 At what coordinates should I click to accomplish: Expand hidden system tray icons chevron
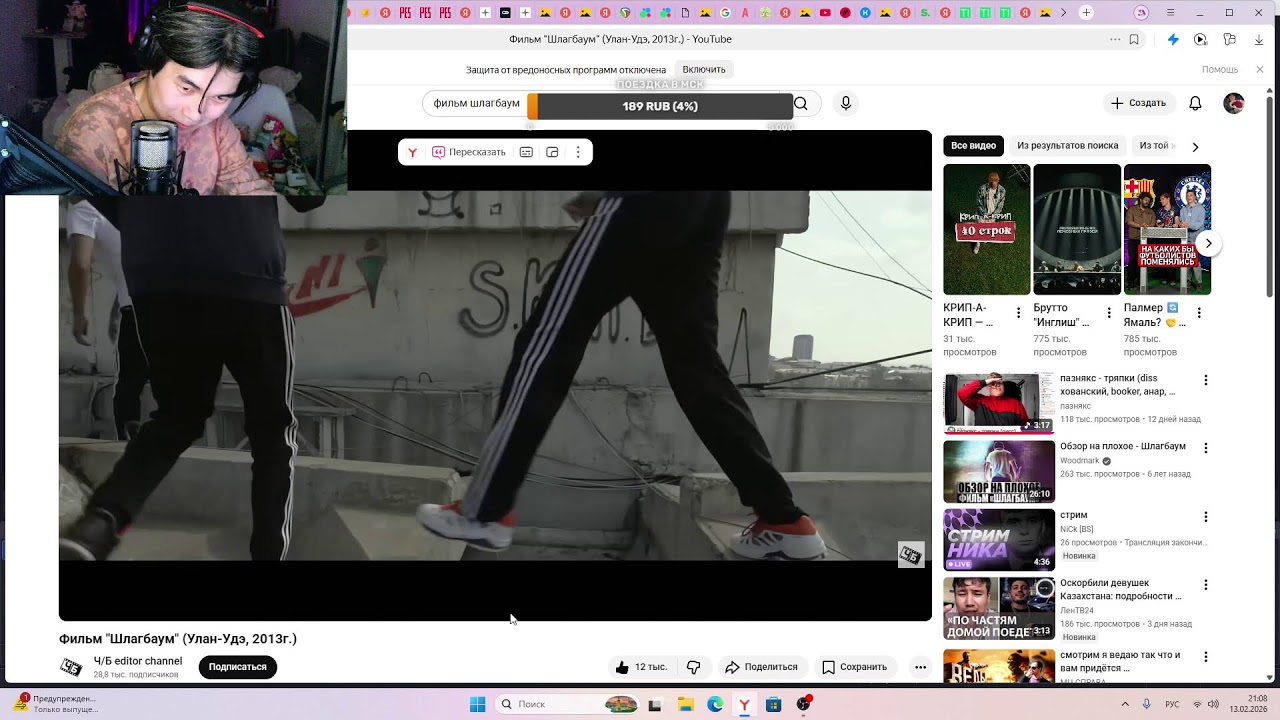point(1125,704)
